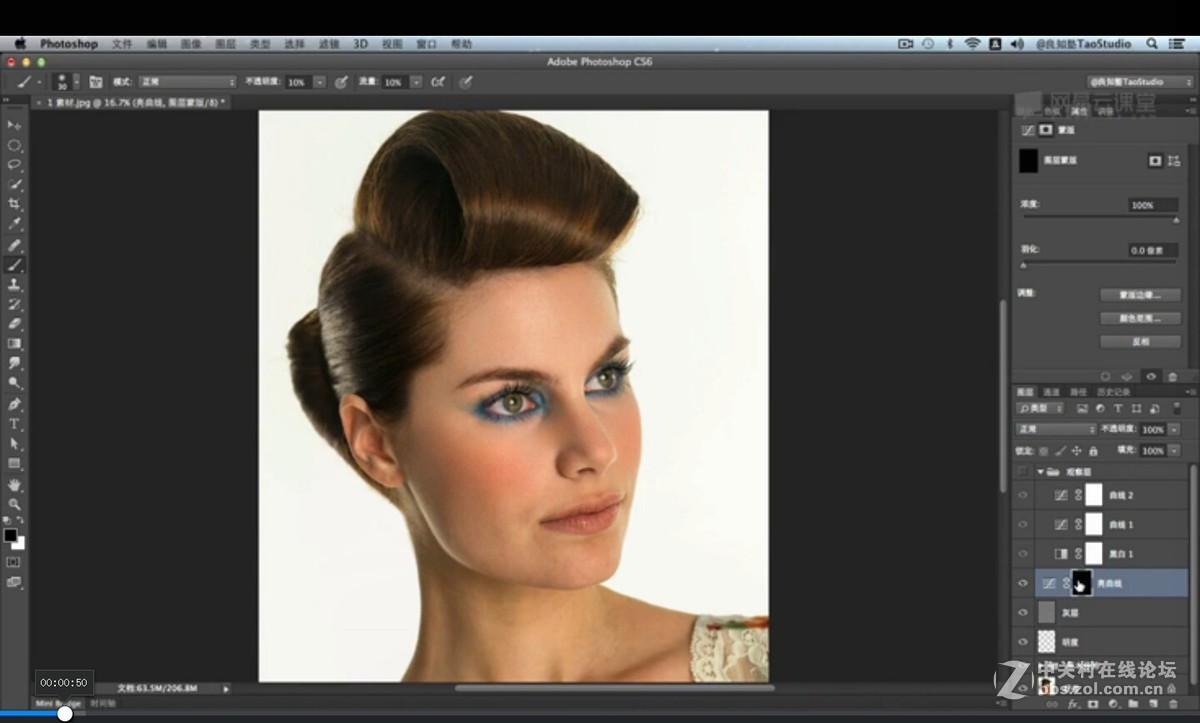
Task: Hide the 灰层 layer
Action: tap(1022, 612)
